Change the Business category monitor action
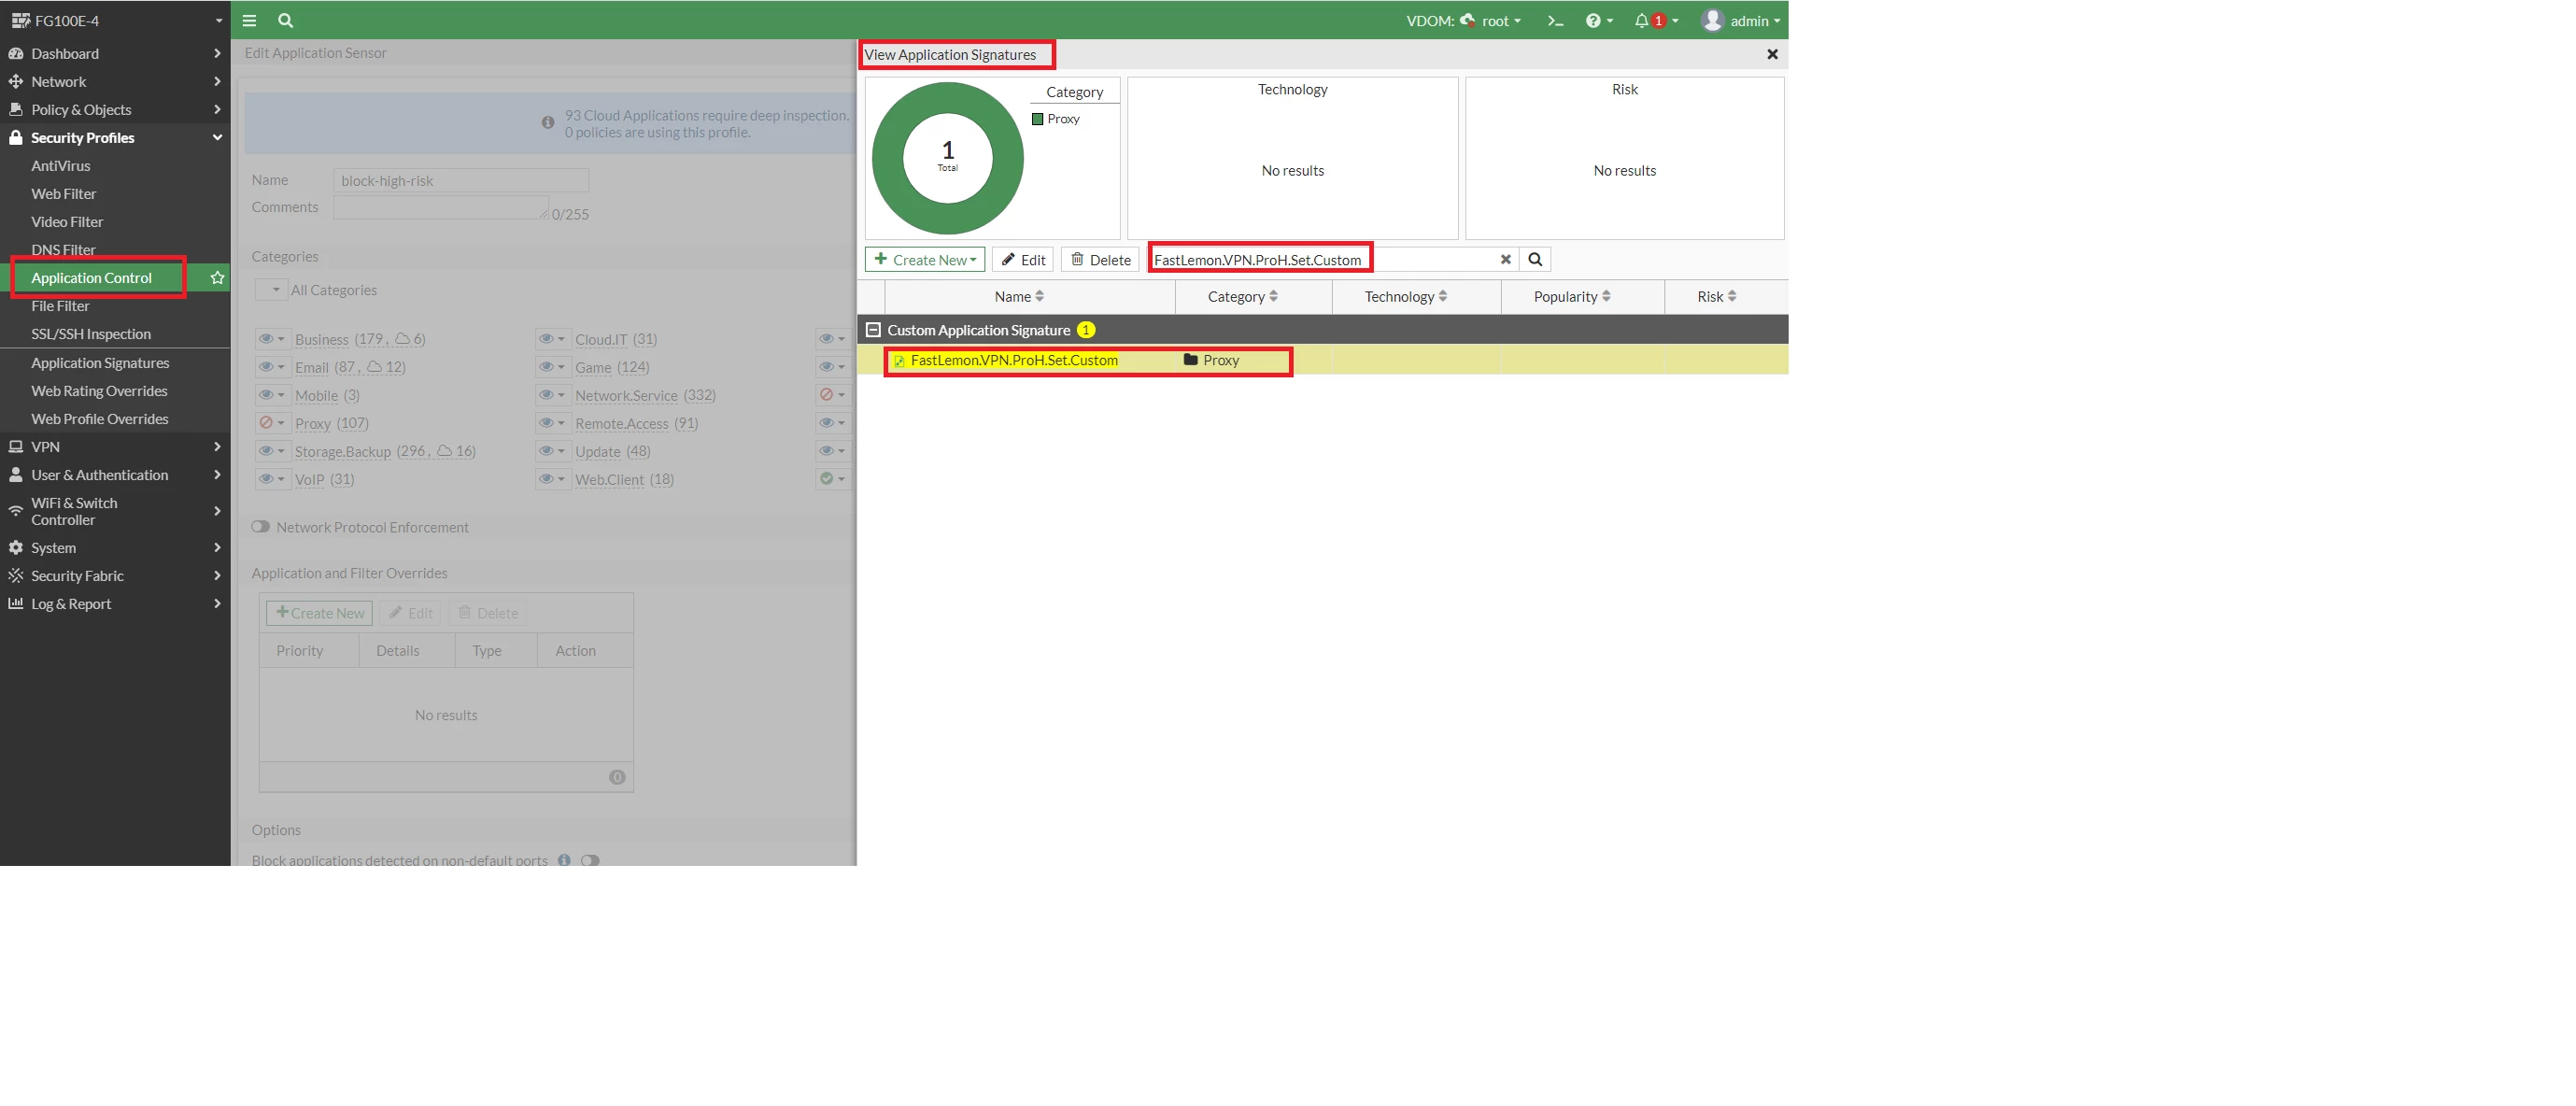2576x1106 pixels. [x=272, y=339]
